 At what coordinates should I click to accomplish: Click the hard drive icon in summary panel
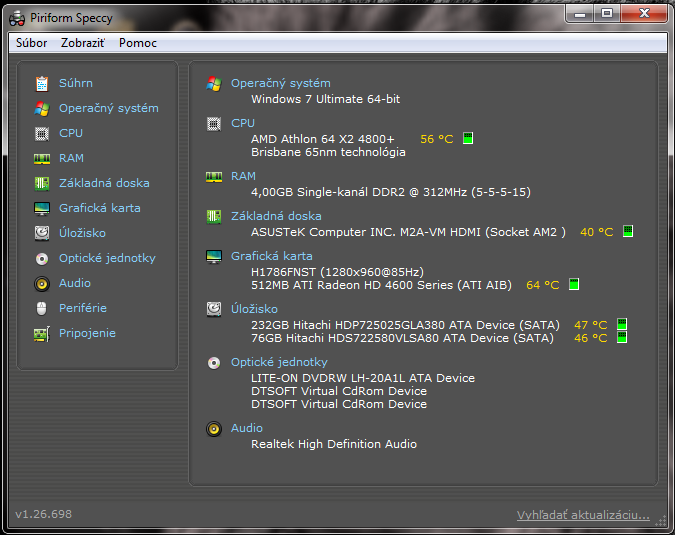(x=214, y=309)
